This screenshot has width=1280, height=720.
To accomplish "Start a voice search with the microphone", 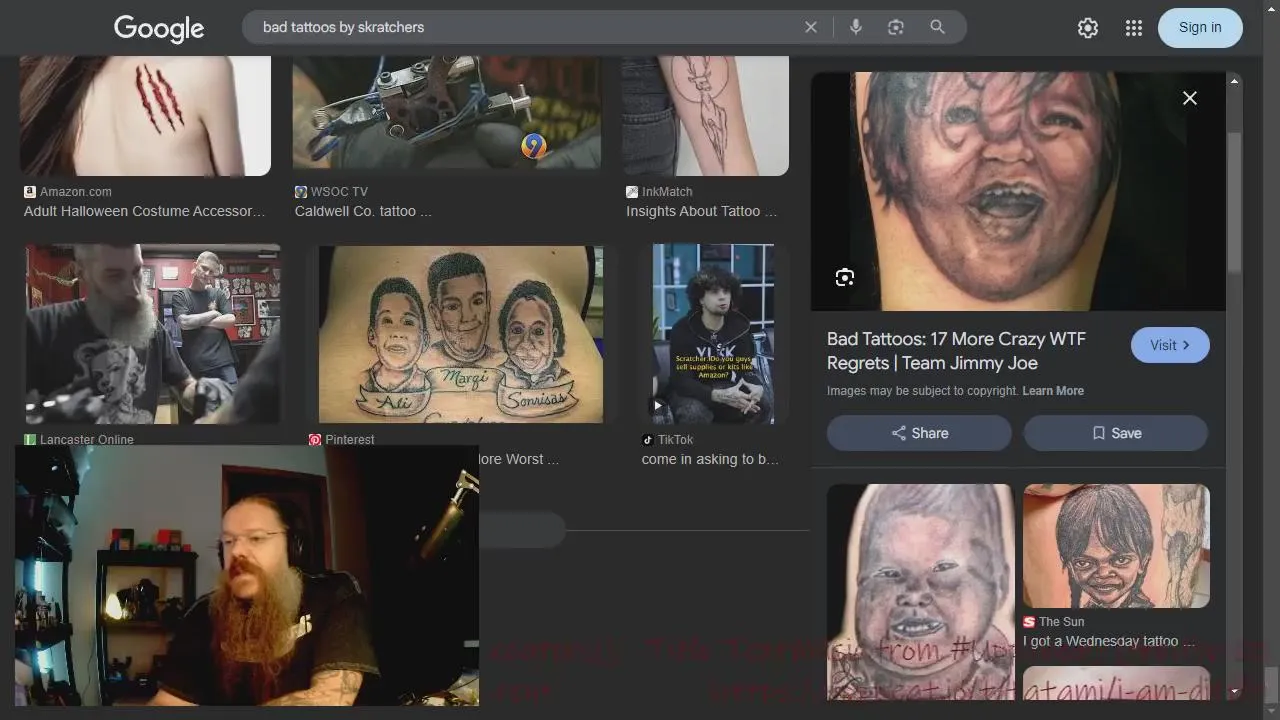I will [856, 27].
